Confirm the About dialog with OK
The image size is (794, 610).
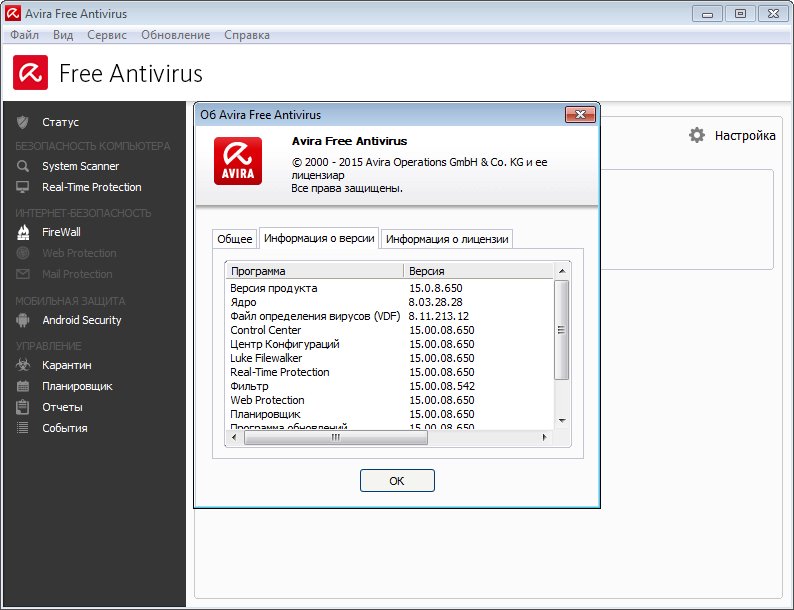coord(397,480)
